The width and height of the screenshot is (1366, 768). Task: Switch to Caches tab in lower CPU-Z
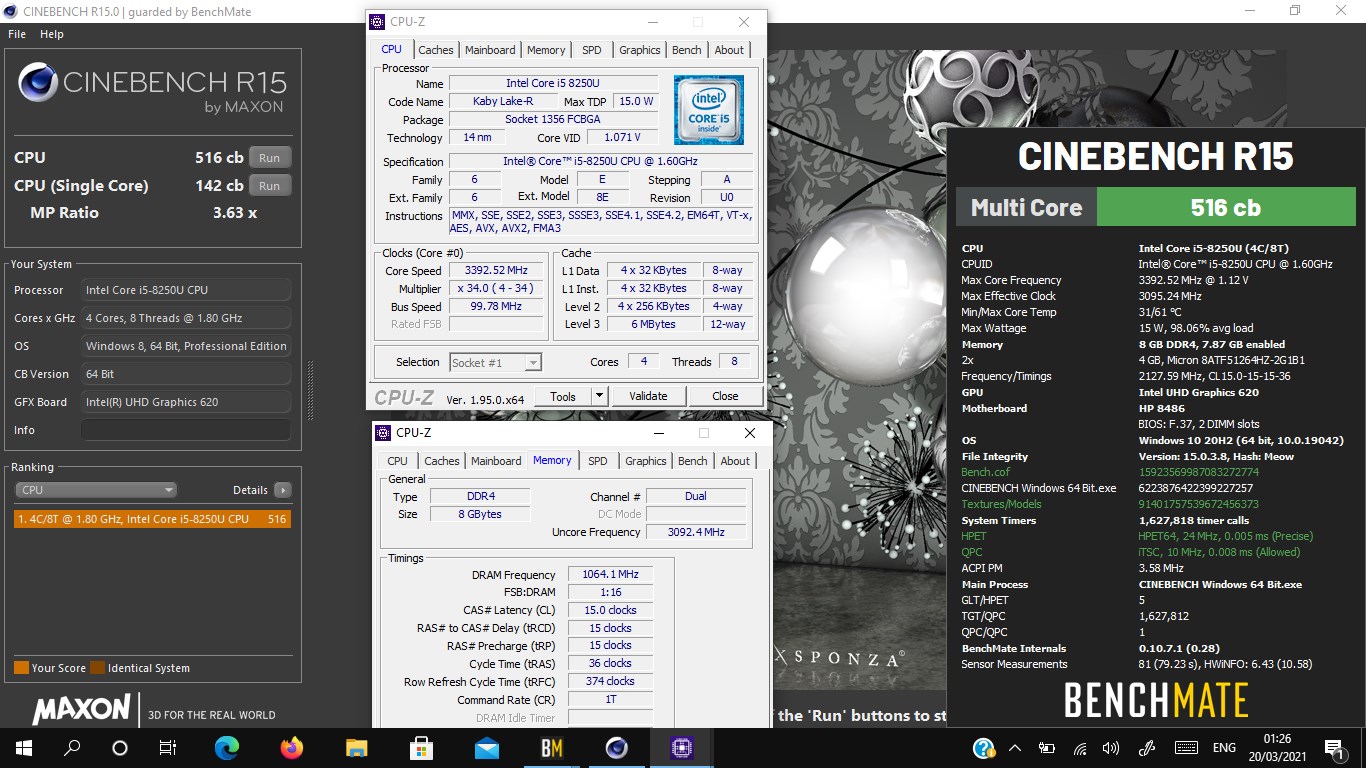pyautogui.click(x=441, y=461)
